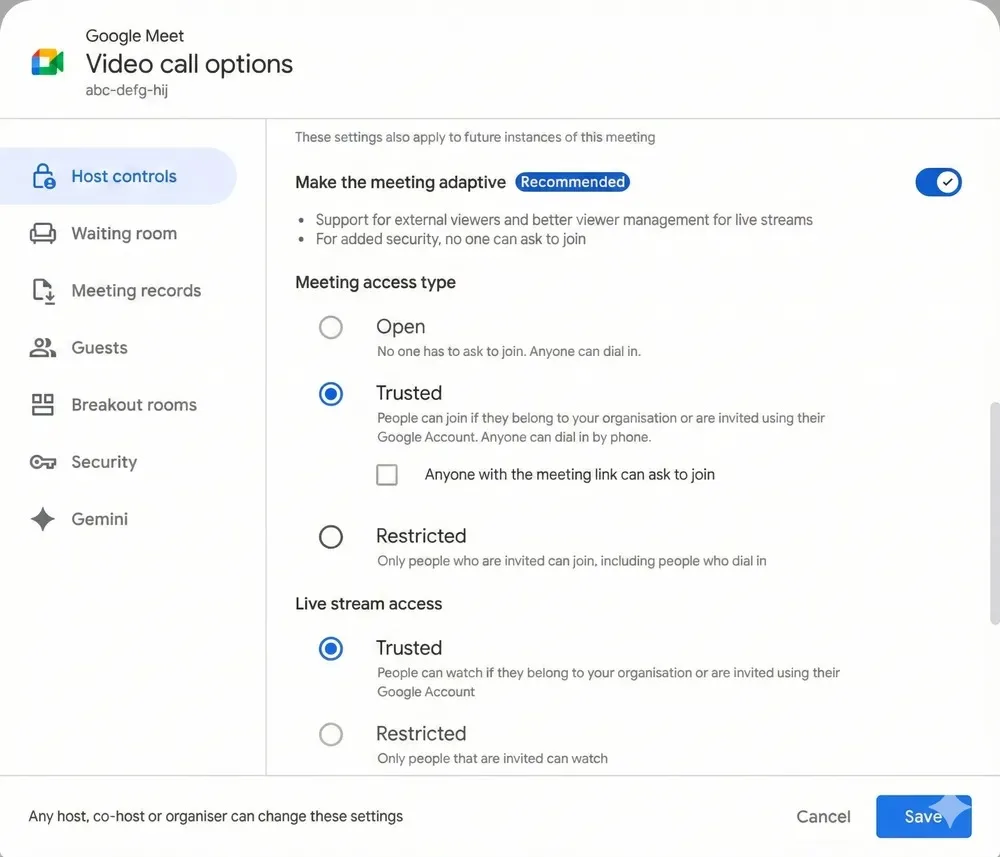This screenshot has height=857, width=1000.
Task: Open the Breakout rooms section
Action: 134,404
